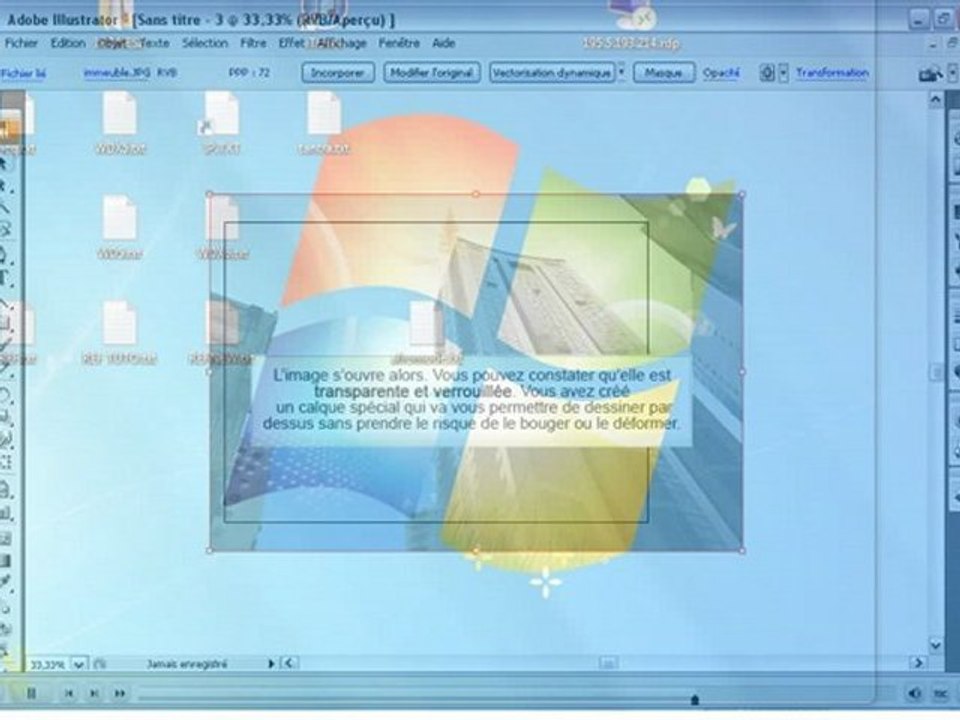The image size is (960, 720).
Task: Click the skip-to-next video button
Action: [x=94, y=693]
